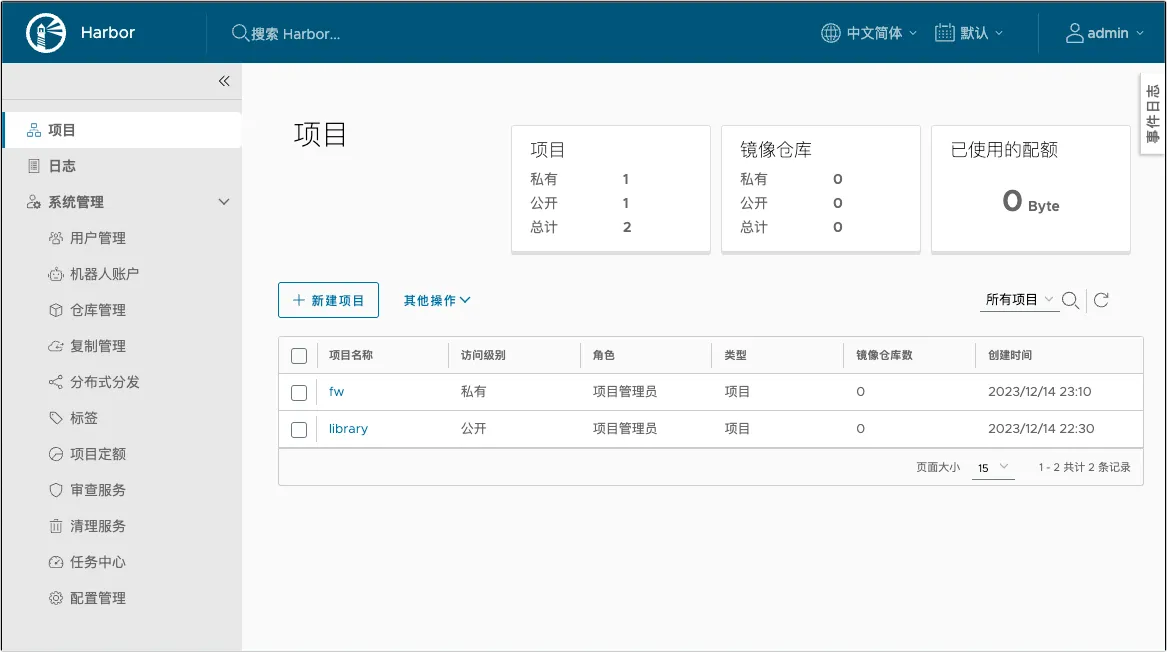Image resolution: width=1167 pixels, height=652 pixels.
Task: Open the fw project link
Action: click(x=336, y=391)
